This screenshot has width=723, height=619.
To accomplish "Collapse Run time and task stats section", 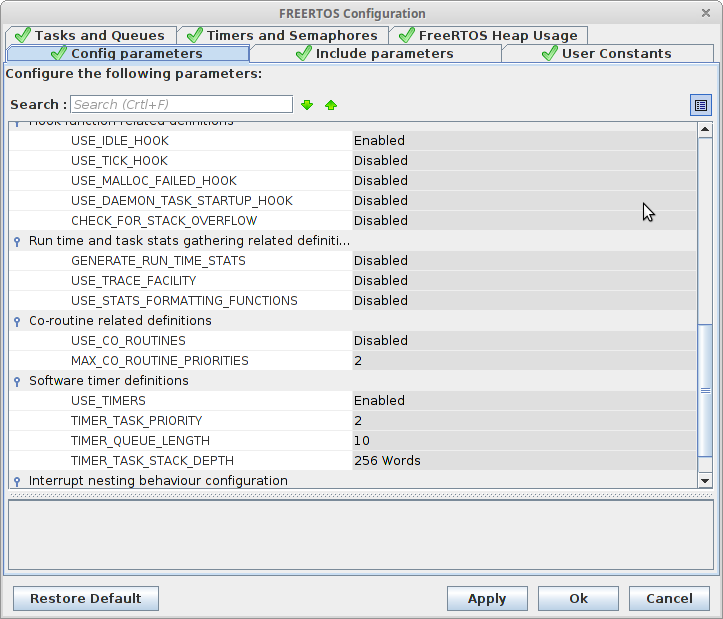I will (17, 241).
